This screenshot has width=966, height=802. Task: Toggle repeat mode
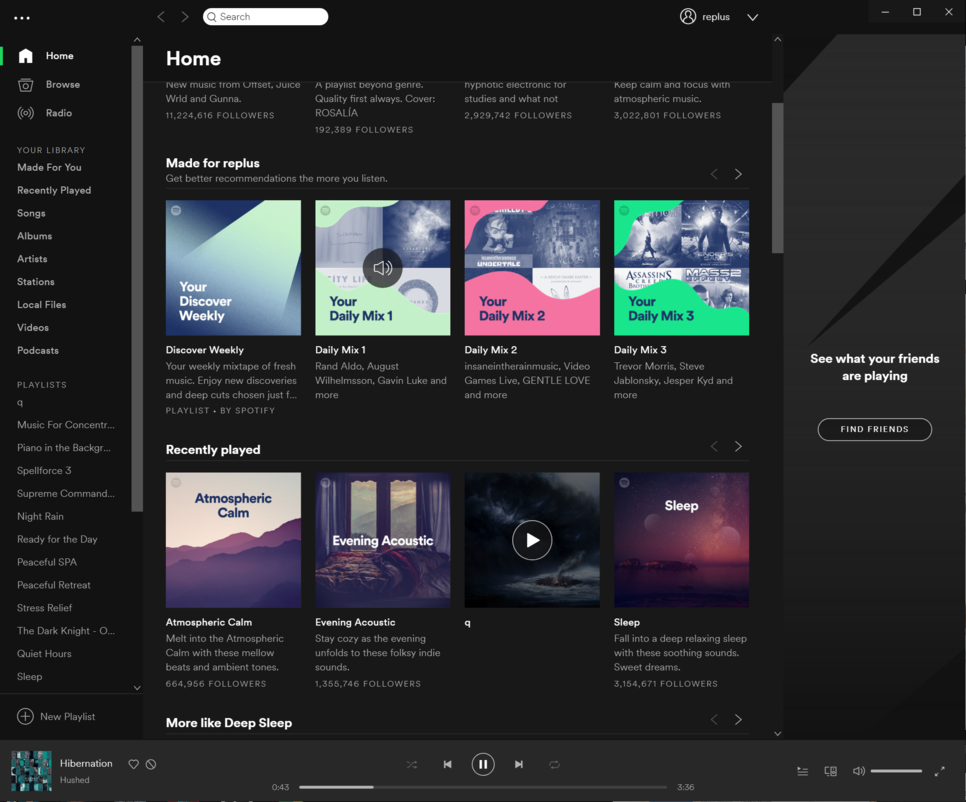554,764
